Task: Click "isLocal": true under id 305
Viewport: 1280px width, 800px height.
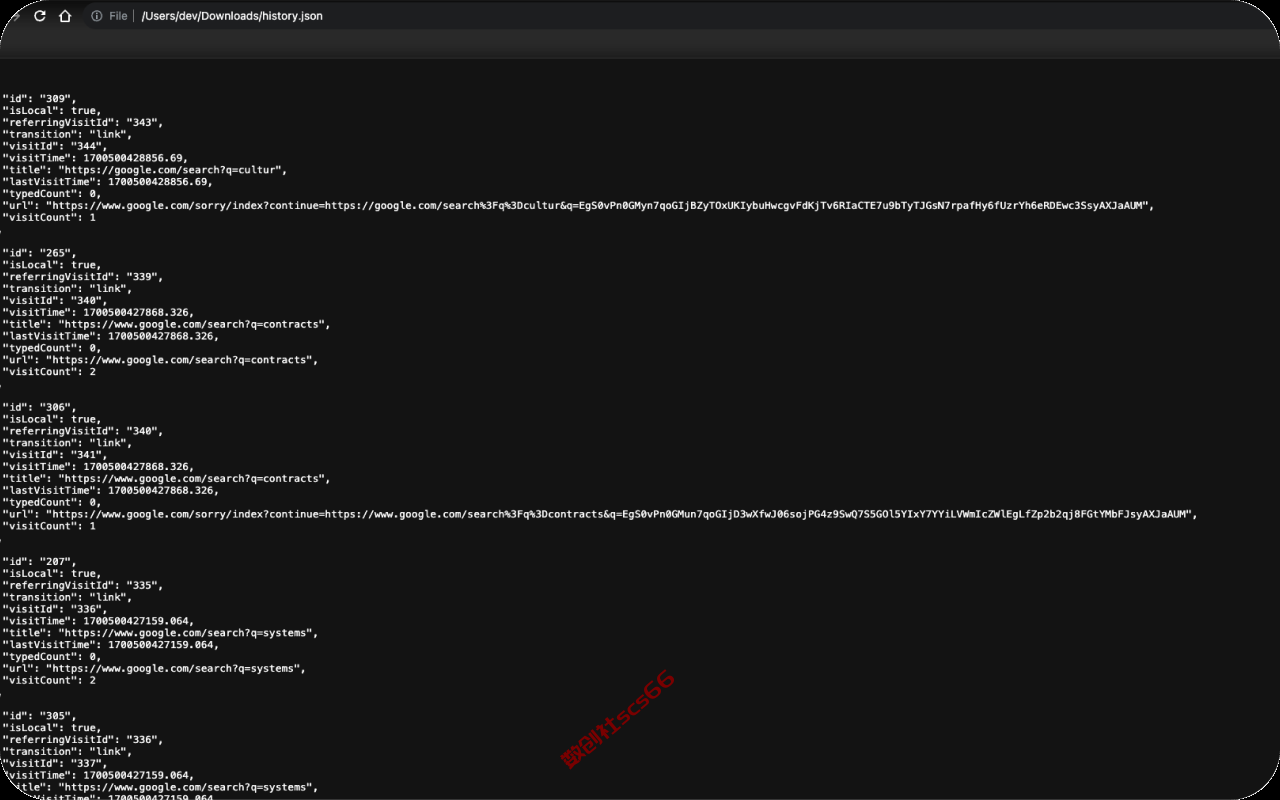Action: point(52,728)
